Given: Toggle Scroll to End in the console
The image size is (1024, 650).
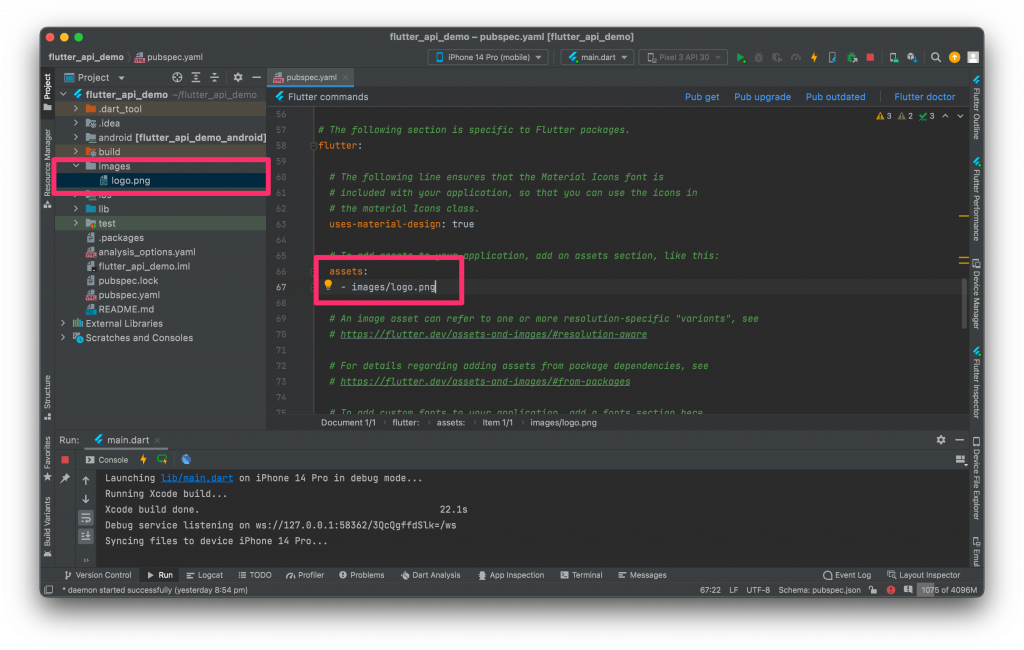Looking at the screenshot, I should coord(86,536).
